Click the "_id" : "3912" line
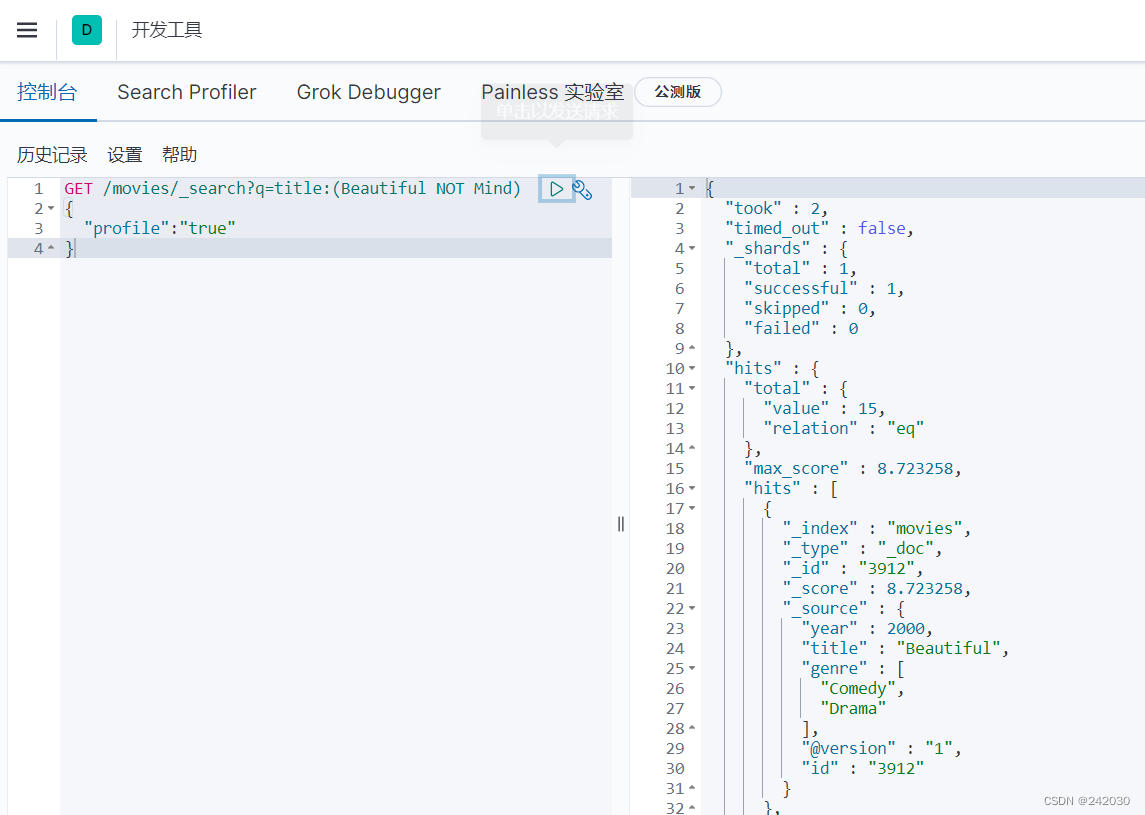1145x815 pixels. pos(853,569)
